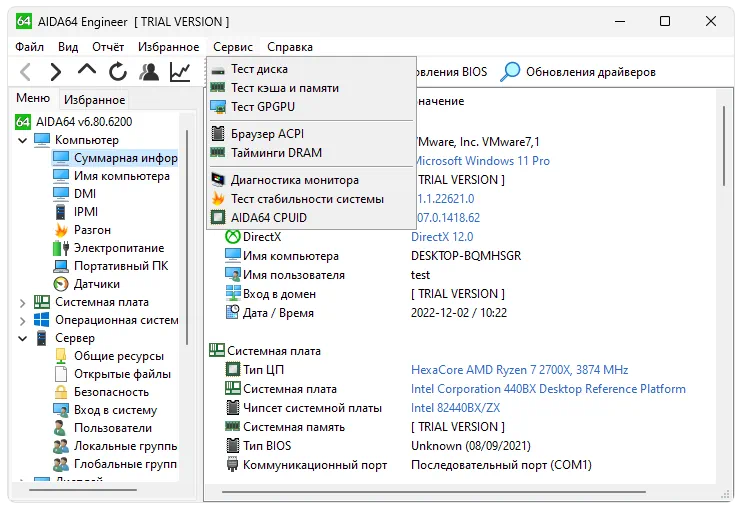Choose Тест стабильности системы menu entry
This screenshot has height=509, width=742.
(311, 199)
